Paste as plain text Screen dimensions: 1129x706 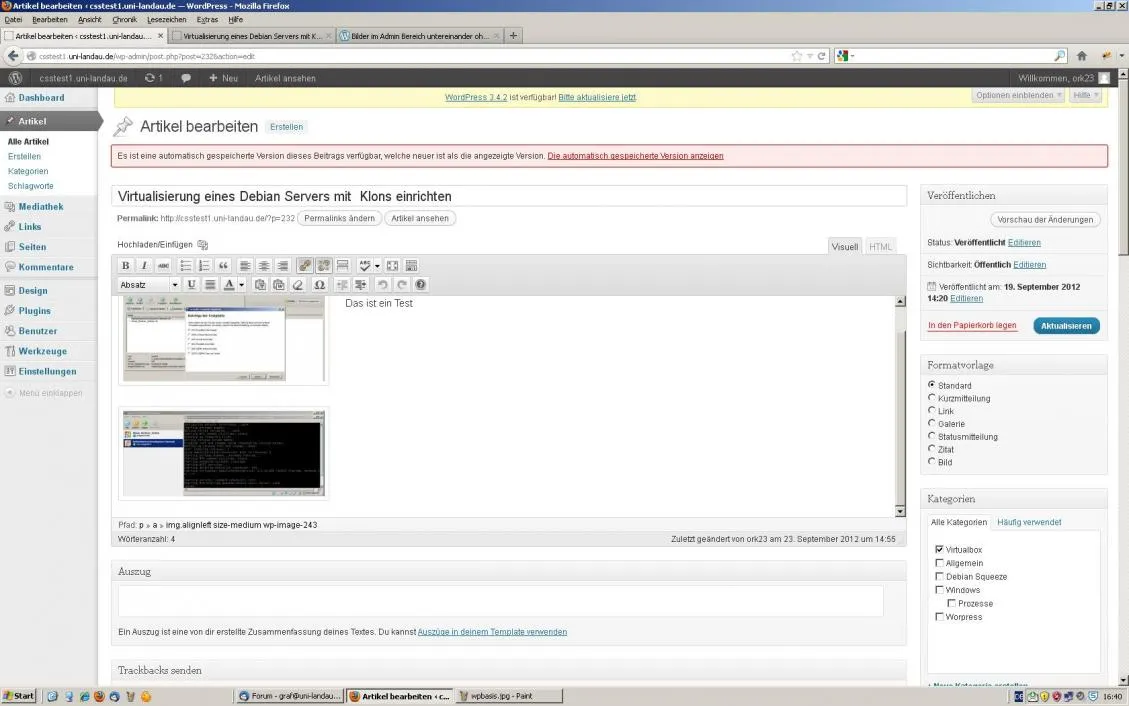coord(260,284)
